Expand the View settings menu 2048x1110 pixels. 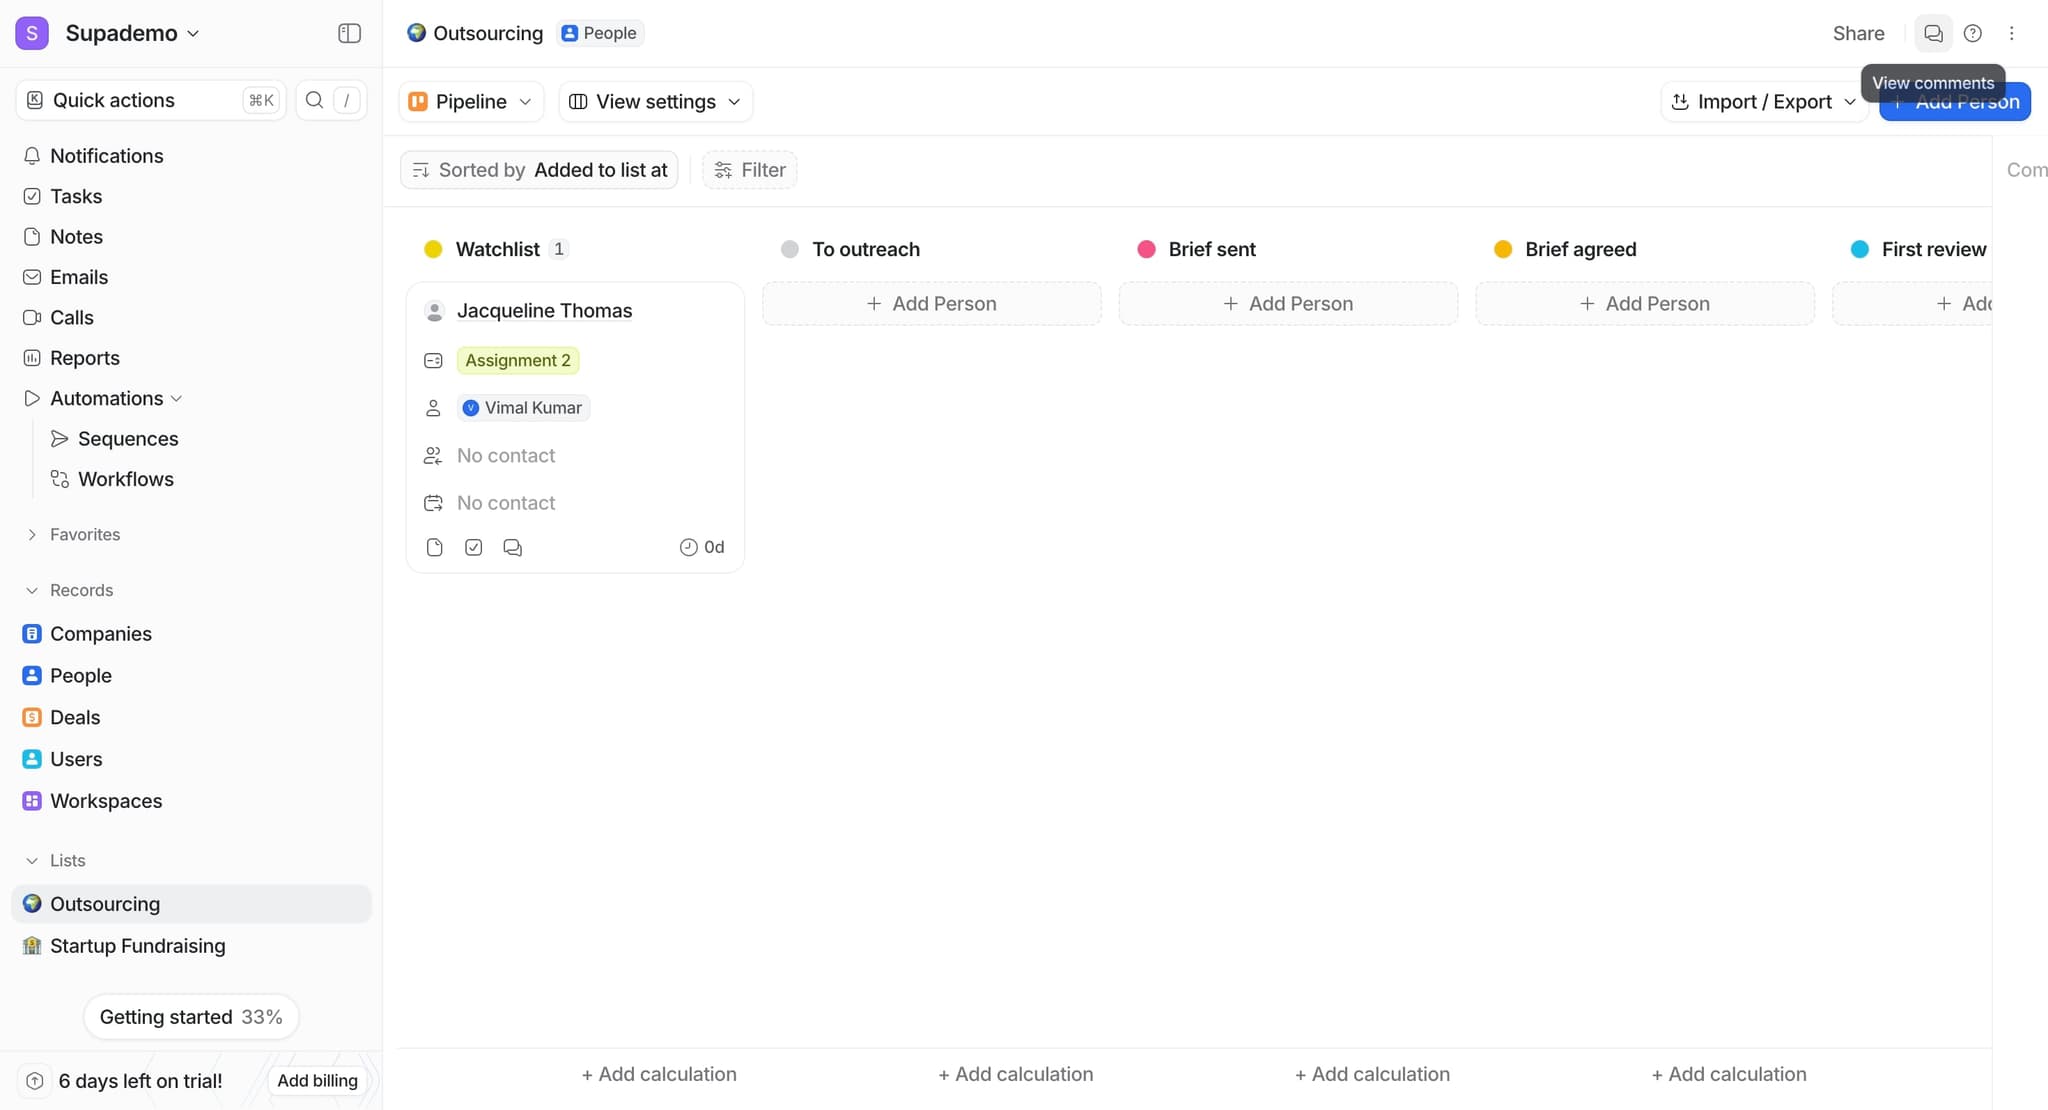654,101
